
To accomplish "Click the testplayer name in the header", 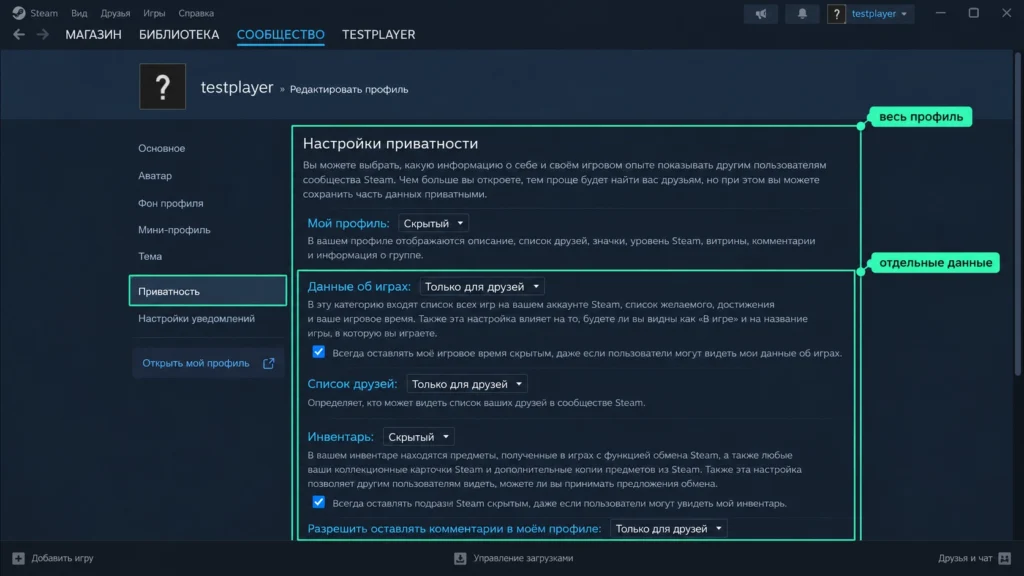I will pyautogui.click(x=236, y=88).
